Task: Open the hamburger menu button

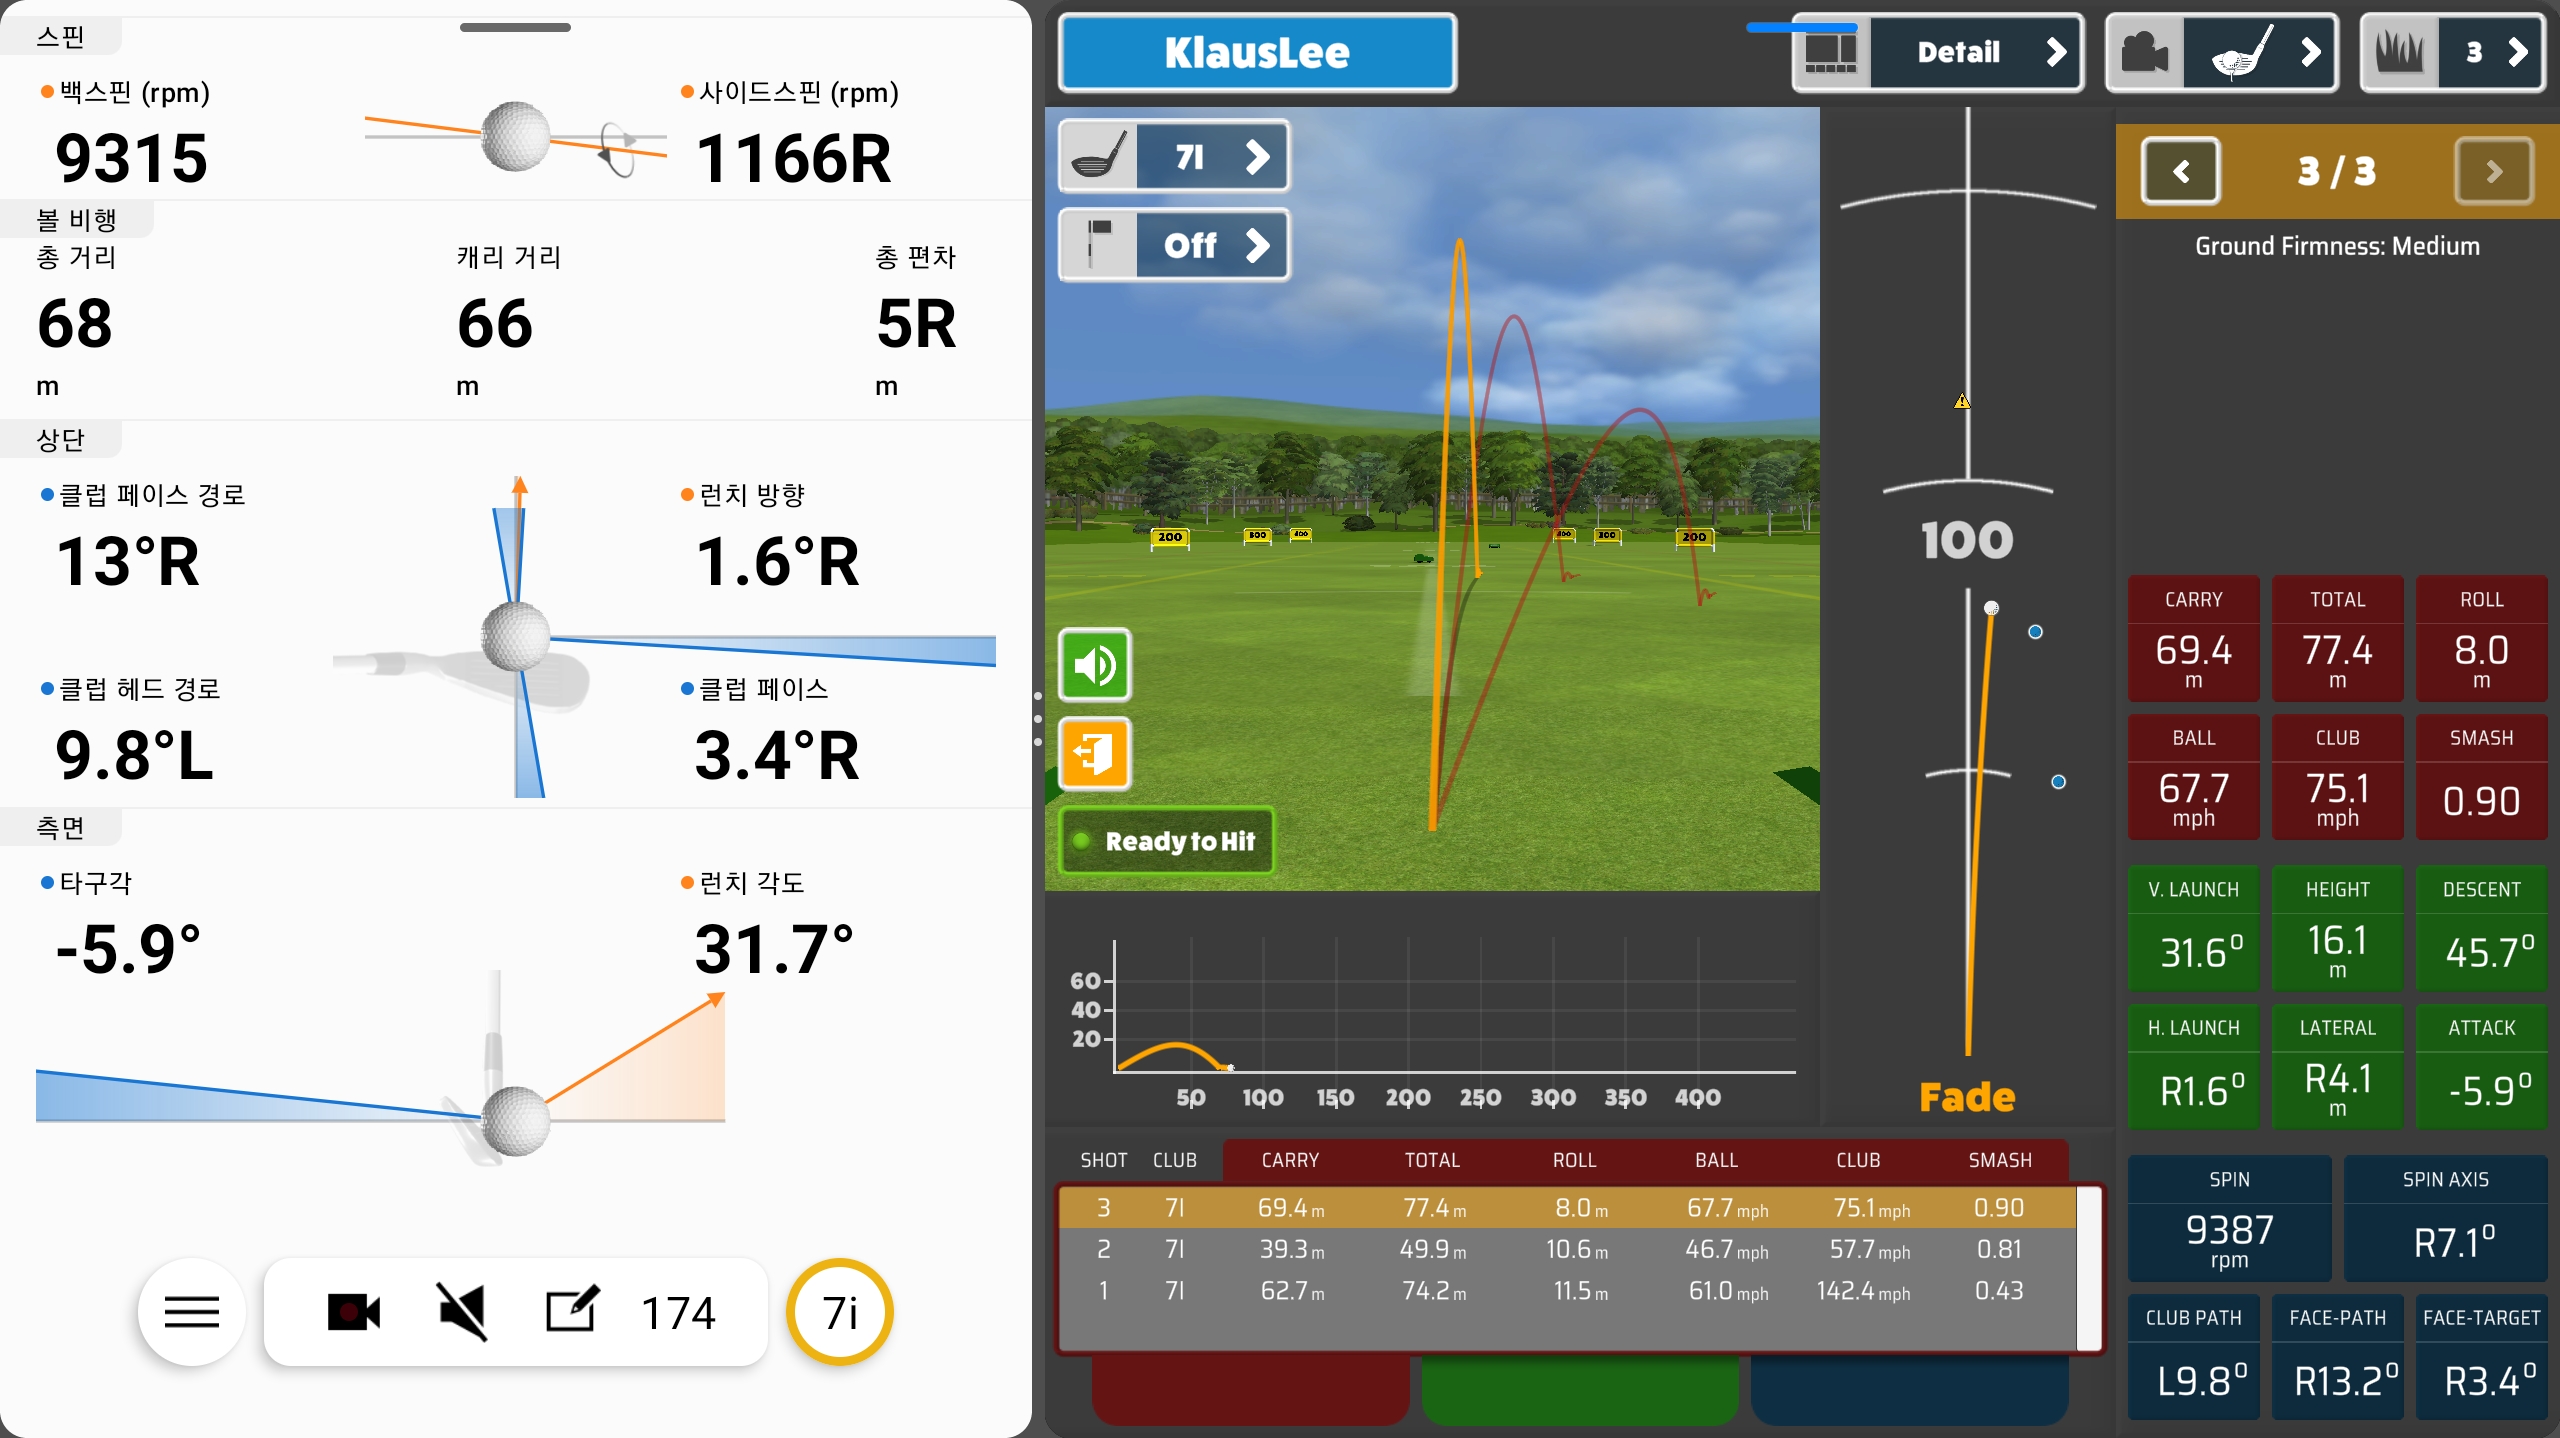Action: click(191, 1312)
